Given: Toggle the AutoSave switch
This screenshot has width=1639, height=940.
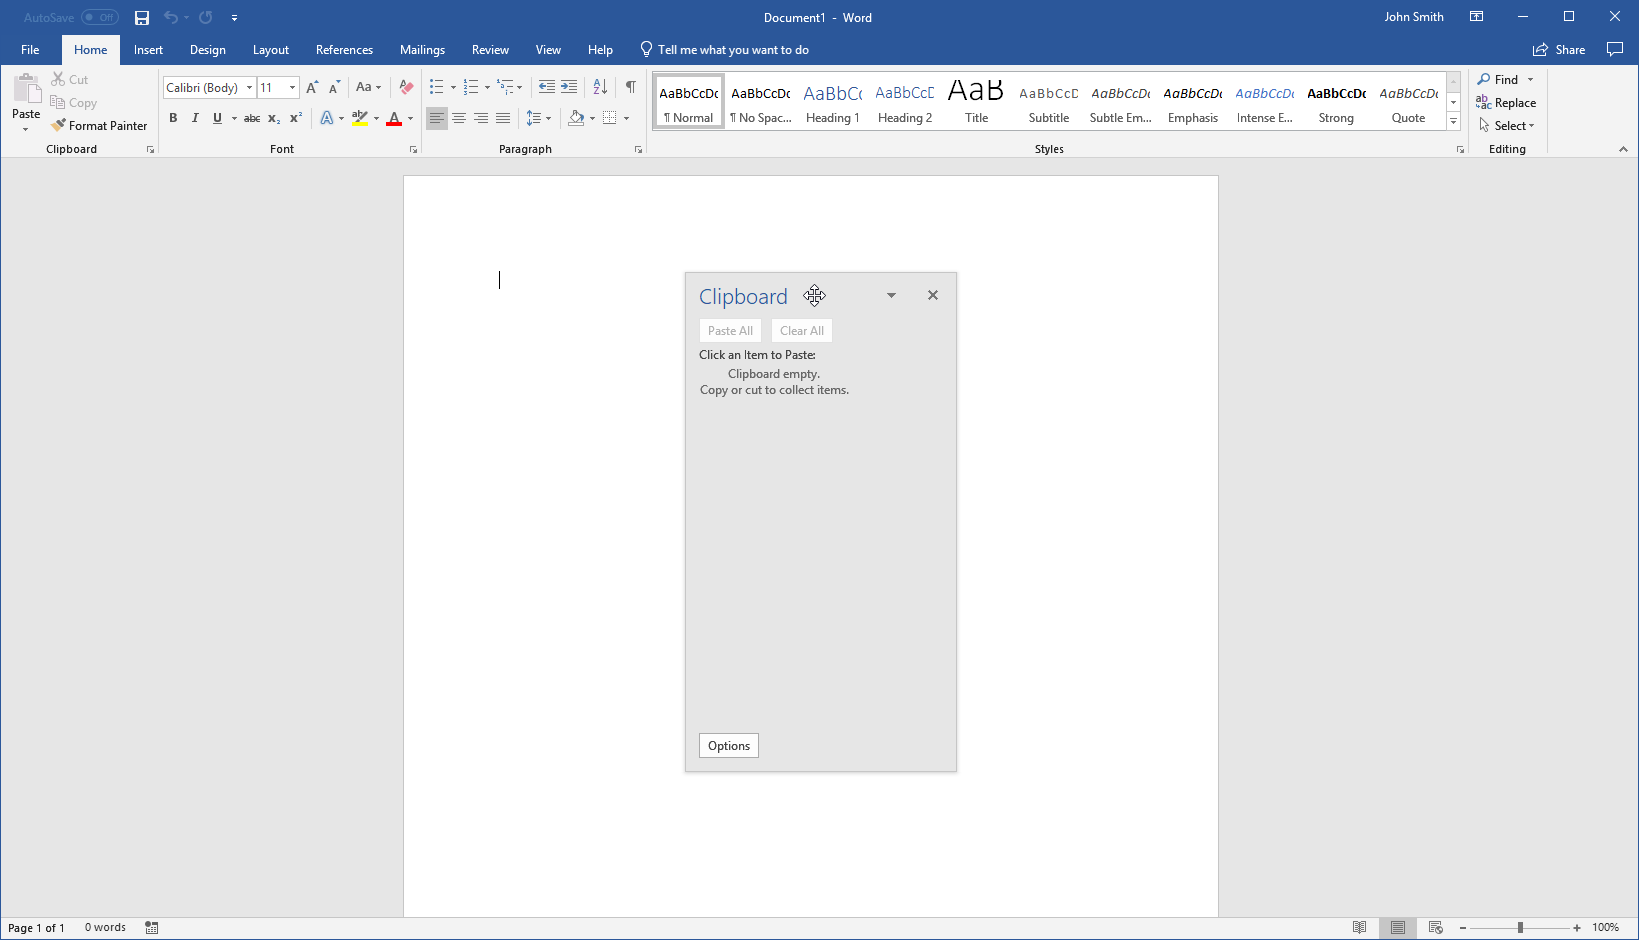Looking at the screenshot, I should coord(100,17).
